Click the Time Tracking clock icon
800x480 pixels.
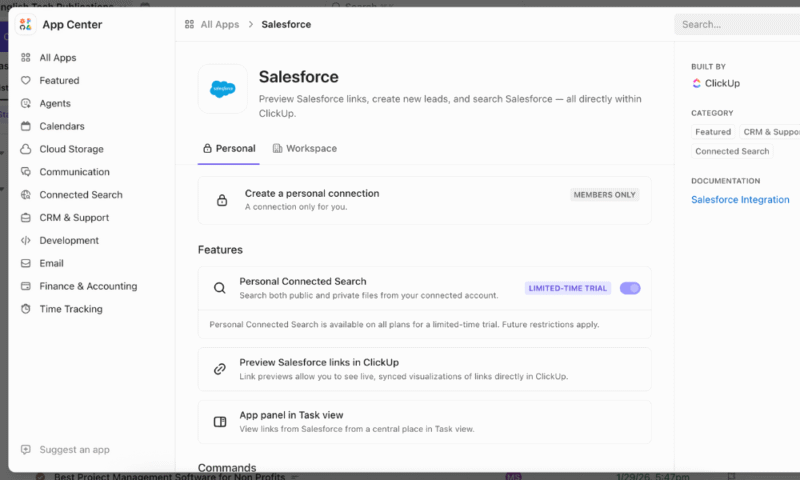click(x=26, y=309)
